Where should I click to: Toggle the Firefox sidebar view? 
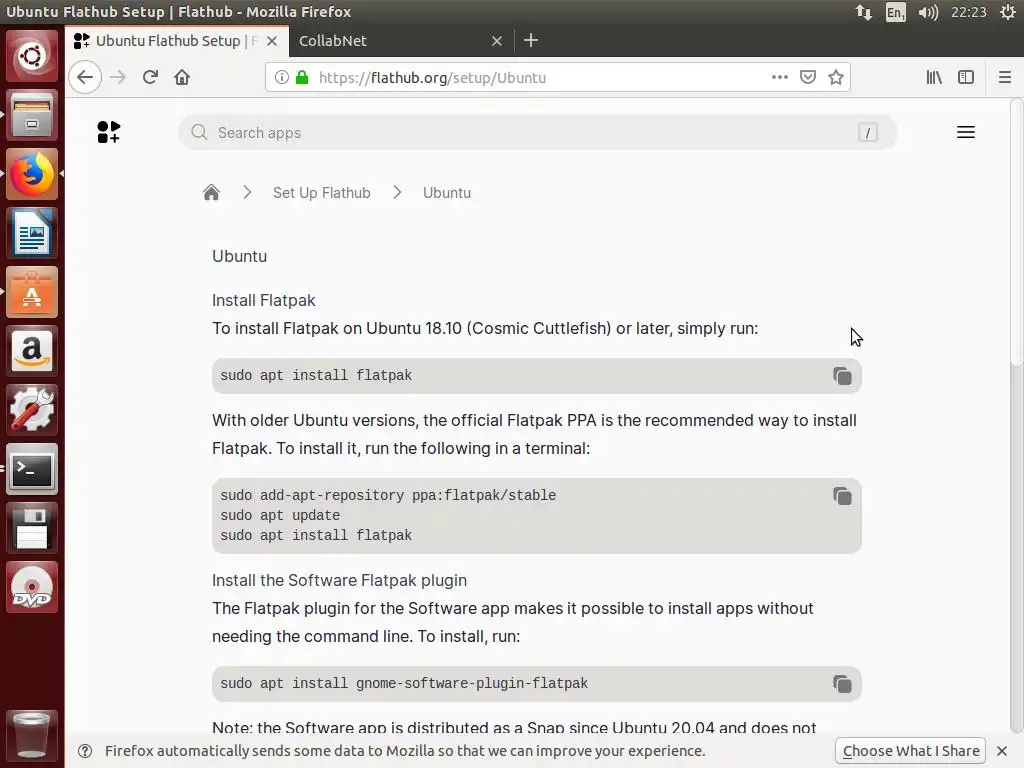pyautogui.click(x=966, y=77)
